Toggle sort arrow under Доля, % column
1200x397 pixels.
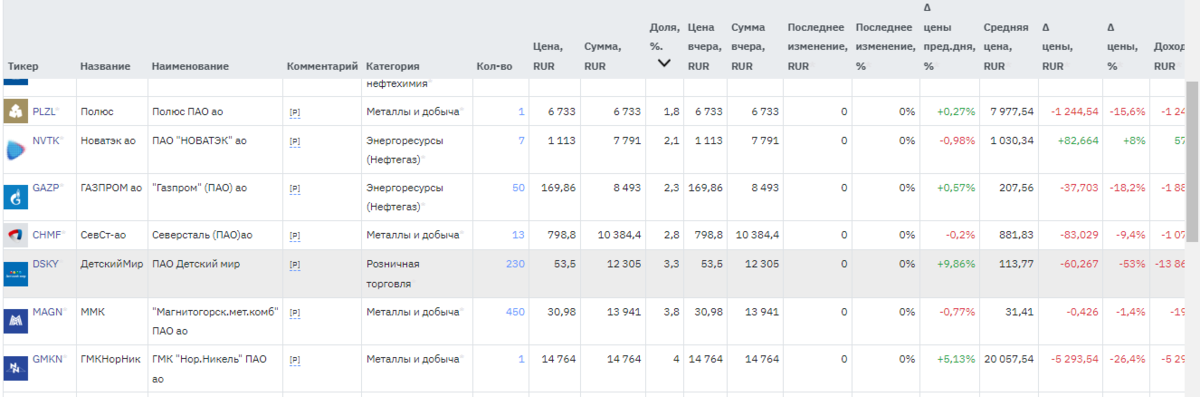663,63
